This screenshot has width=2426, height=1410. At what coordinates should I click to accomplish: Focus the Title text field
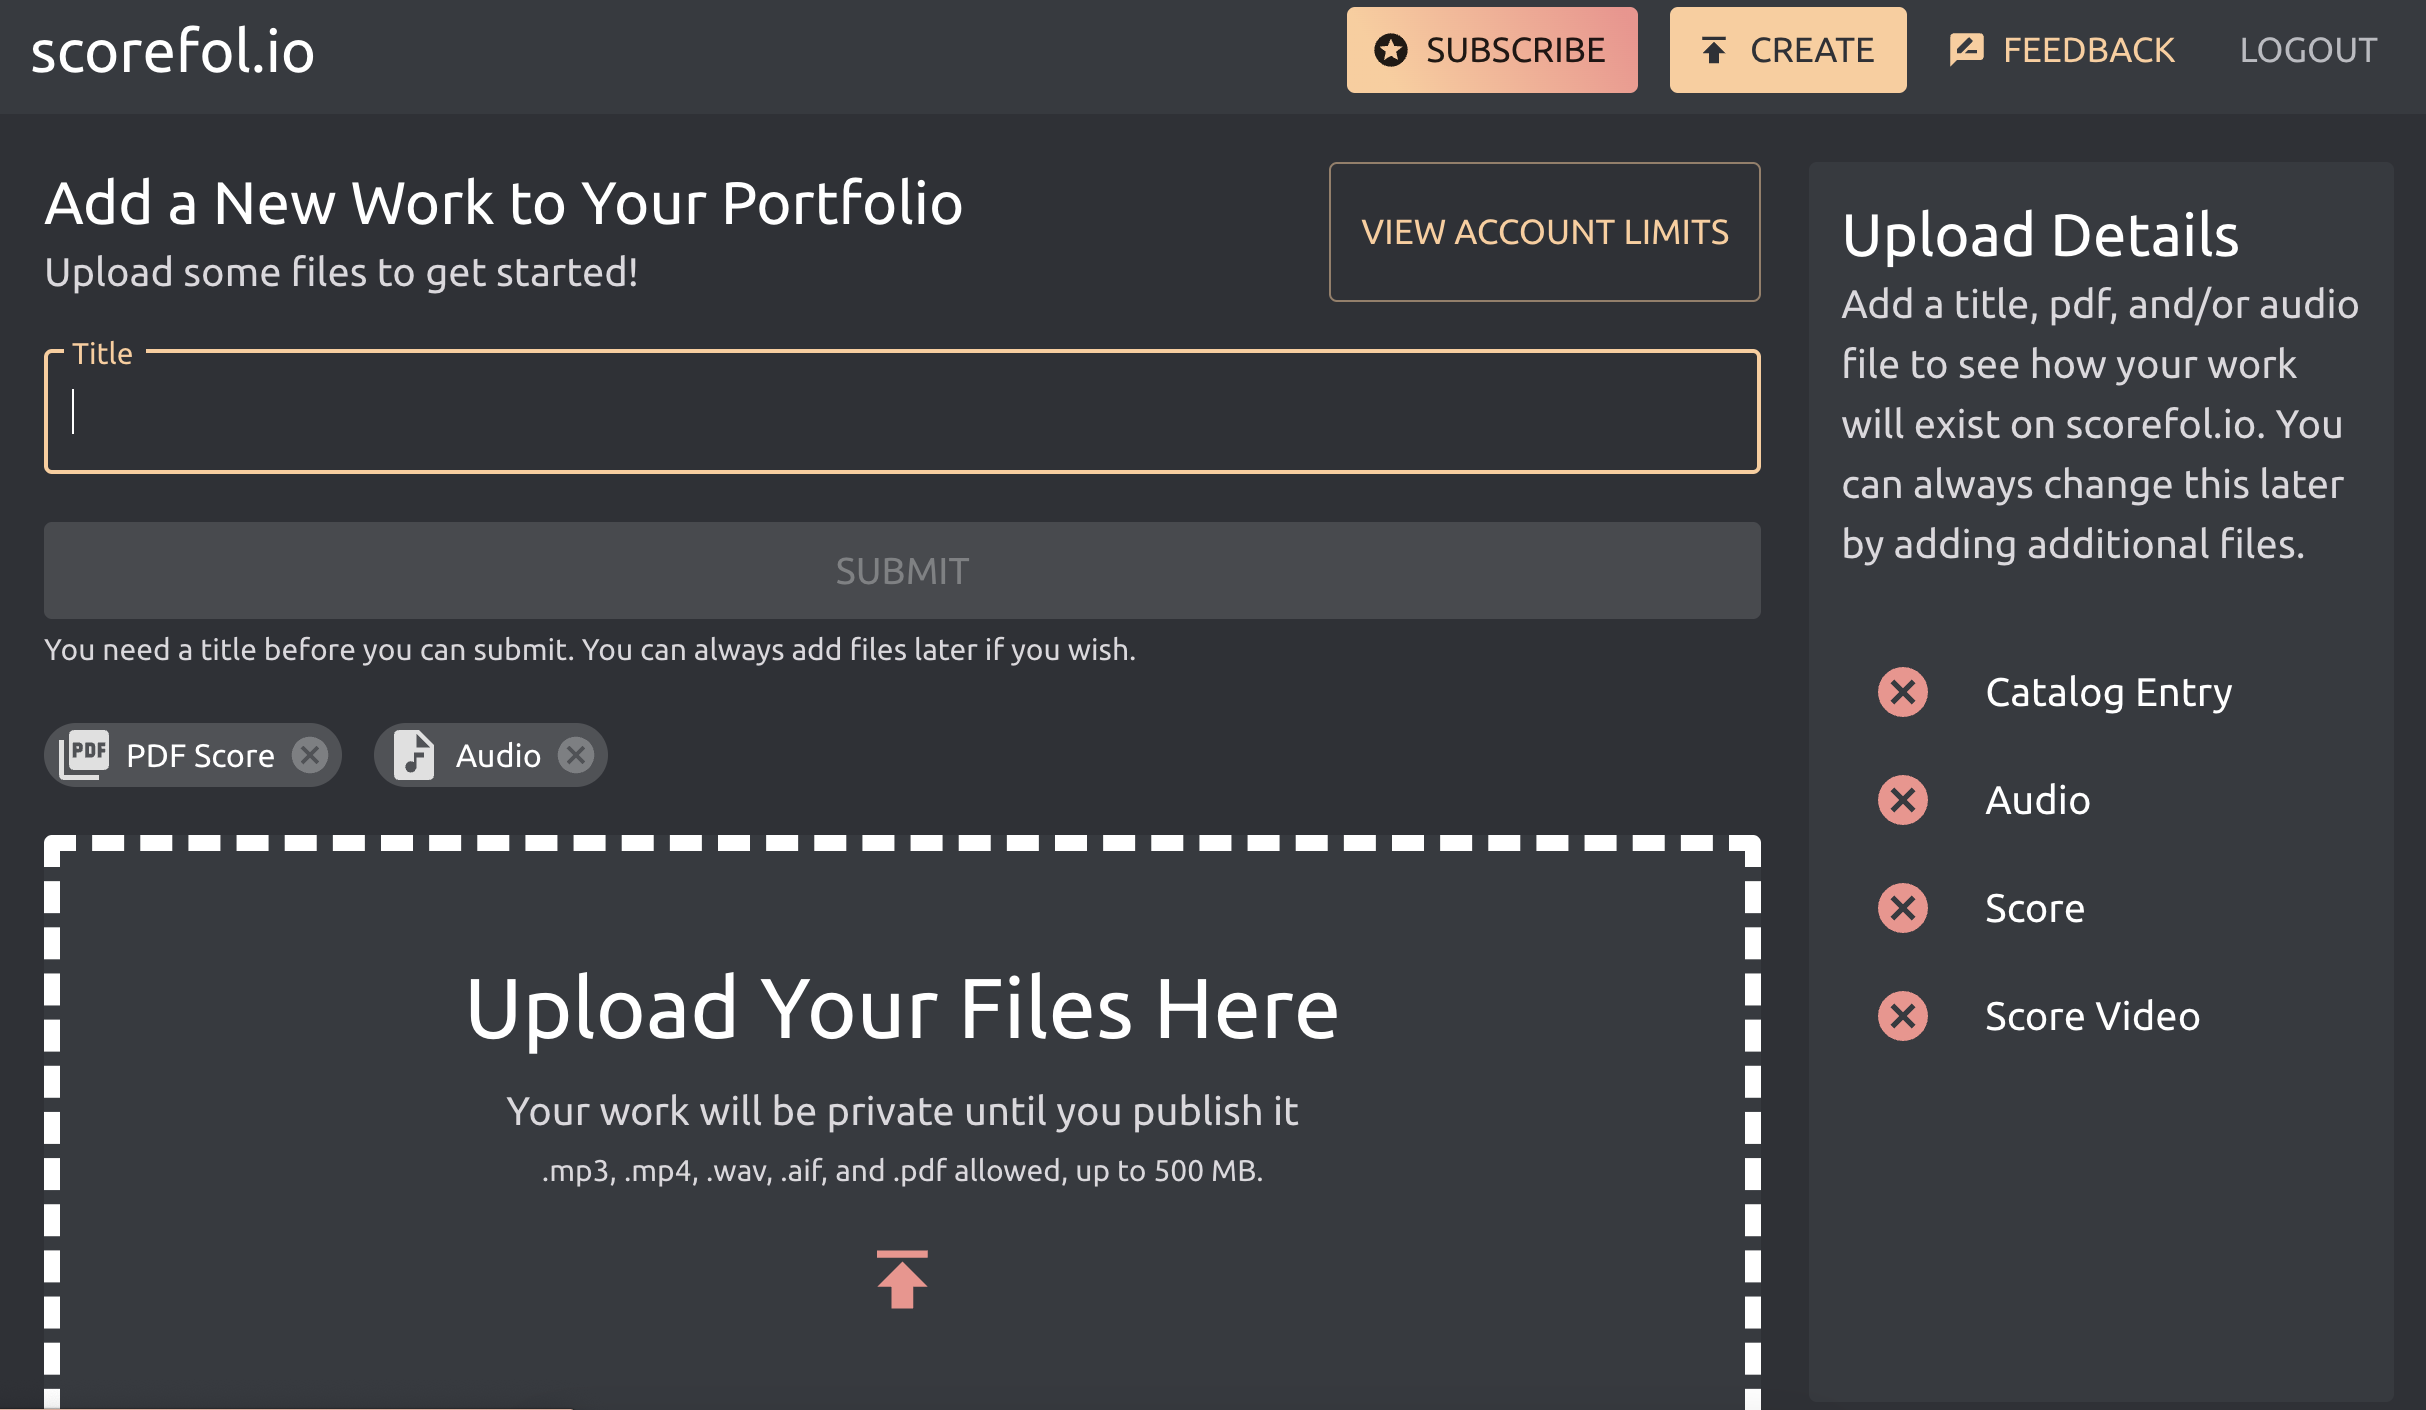(902, 412)
